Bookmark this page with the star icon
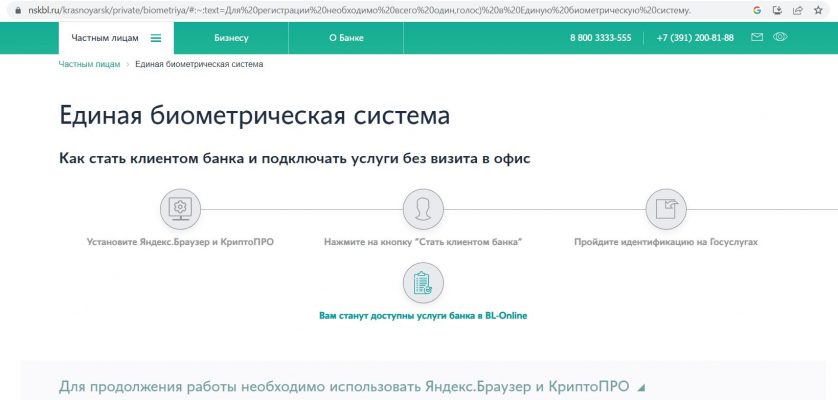Screen dimensions: 838x400 click(x=818, y=10)
